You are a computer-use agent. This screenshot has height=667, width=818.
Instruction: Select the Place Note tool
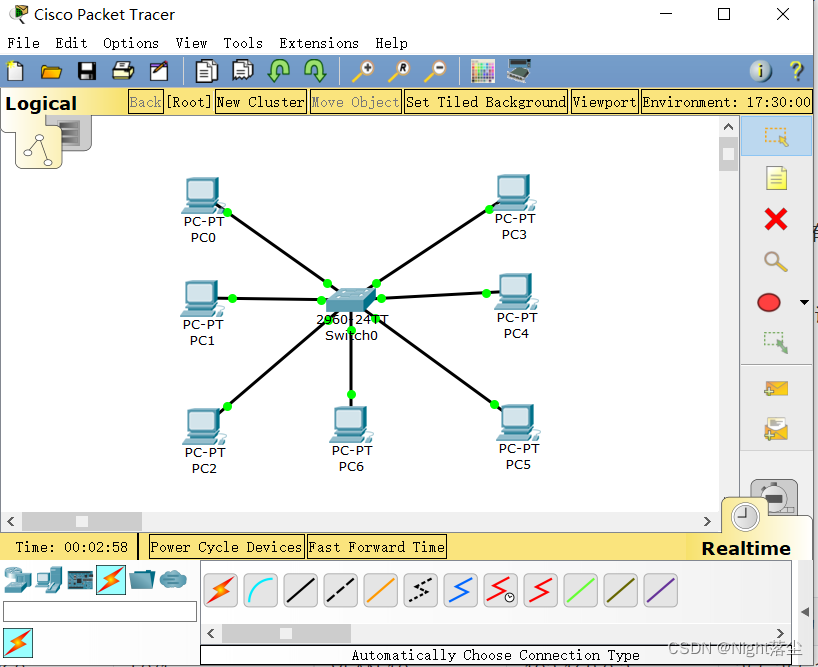(x=776, y=178)
